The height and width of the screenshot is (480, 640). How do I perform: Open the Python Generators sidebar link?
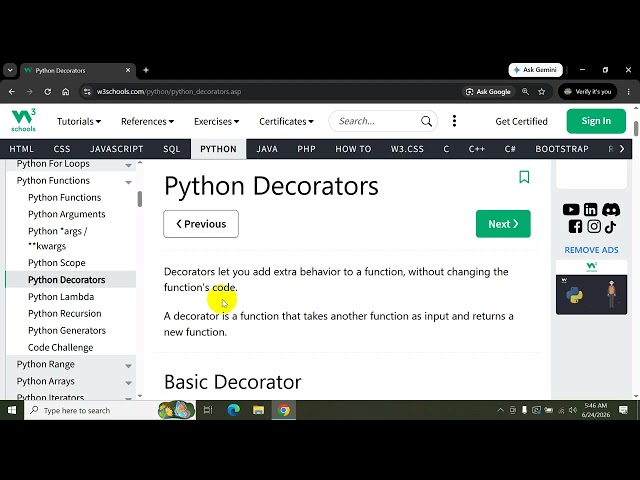coord(67,331)
